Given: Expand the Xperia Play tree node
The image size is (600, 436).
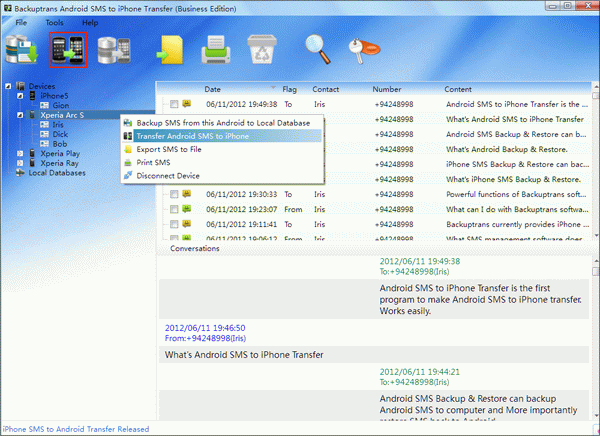Looking at the screenshot, I should click(x=20, y=153).
